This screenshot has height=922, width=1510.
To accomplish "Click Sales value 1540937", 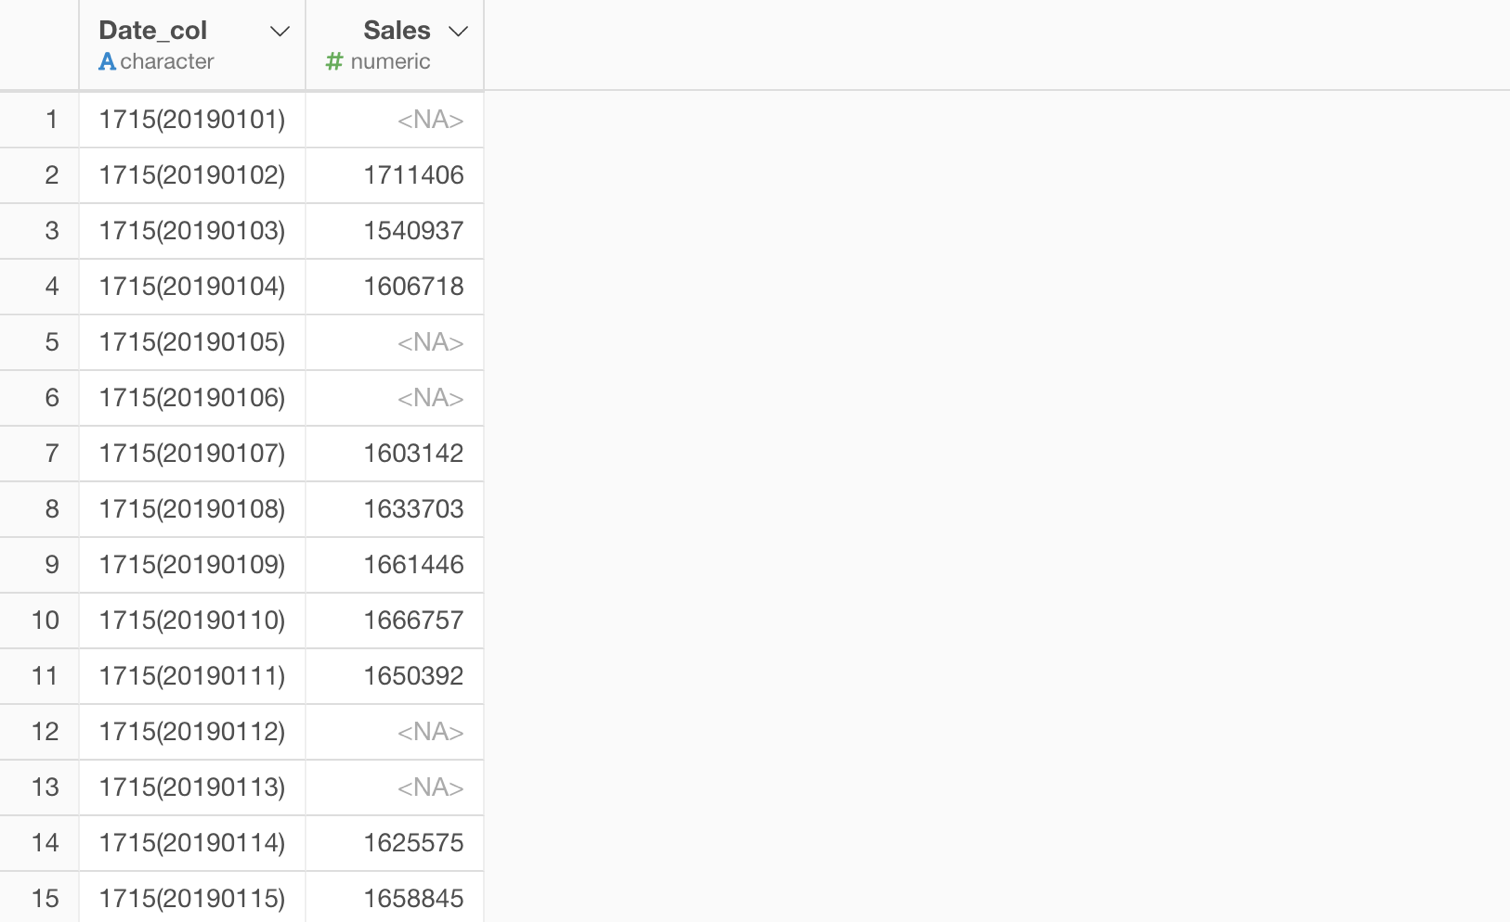I will click(413, 231).
